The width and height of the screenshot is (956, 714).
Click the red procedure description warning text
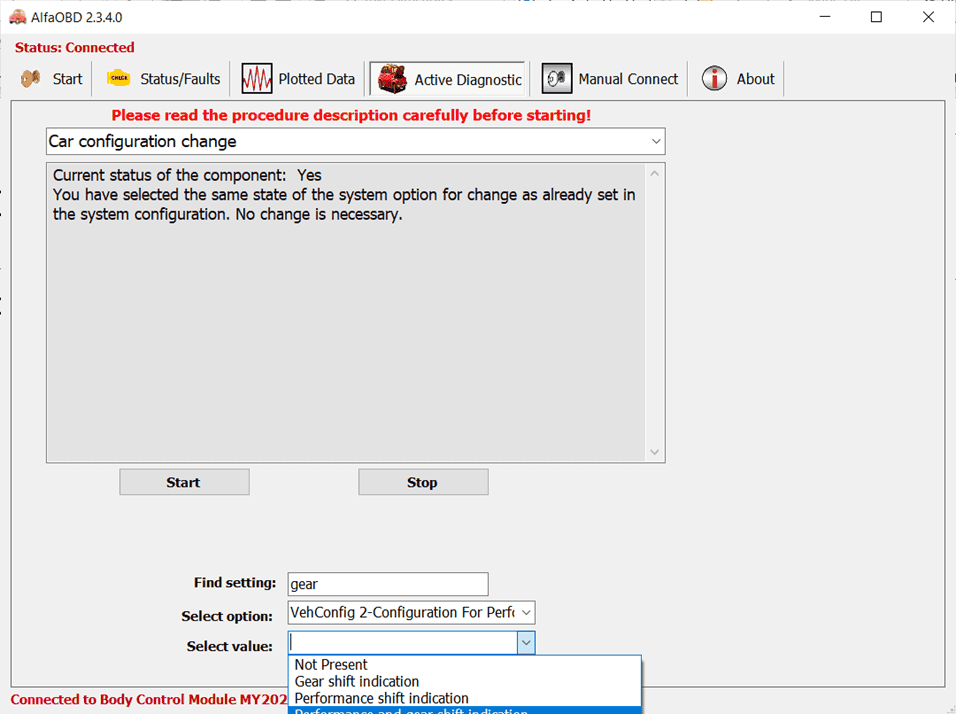[351, 115]
